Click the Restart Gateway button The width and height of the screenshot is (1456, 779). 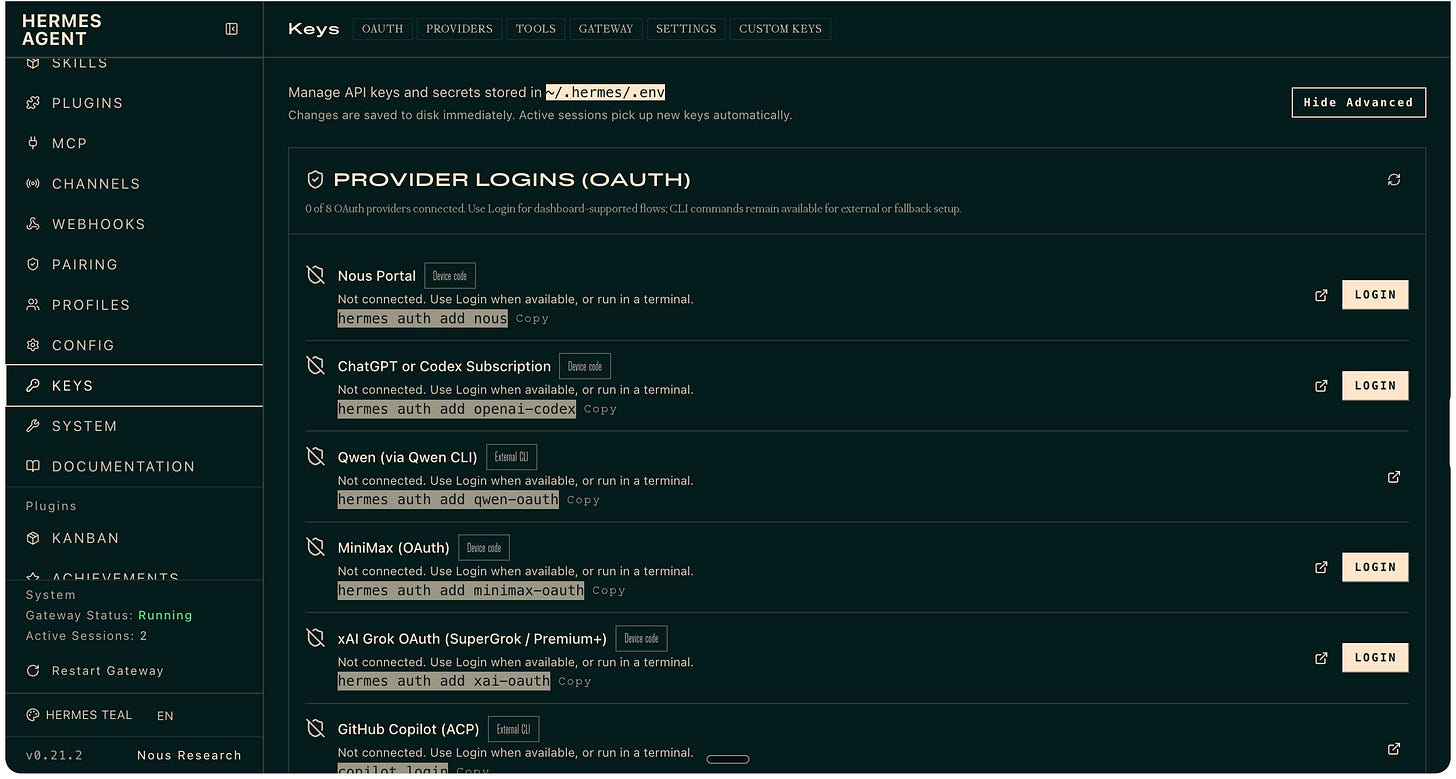click(x=95, y=671)
